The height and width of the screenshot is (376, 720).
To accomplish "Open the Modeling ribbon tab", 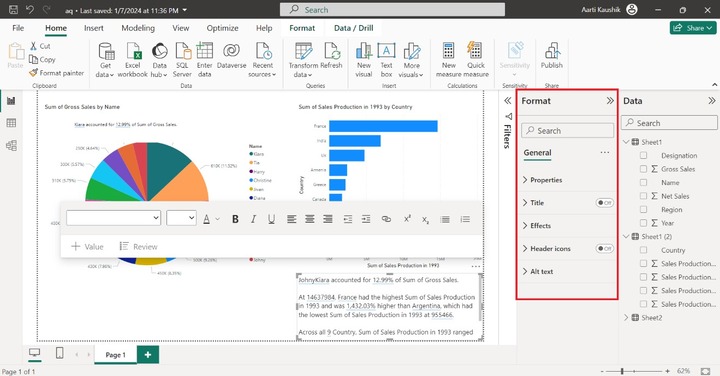I will tap(138, 28).
